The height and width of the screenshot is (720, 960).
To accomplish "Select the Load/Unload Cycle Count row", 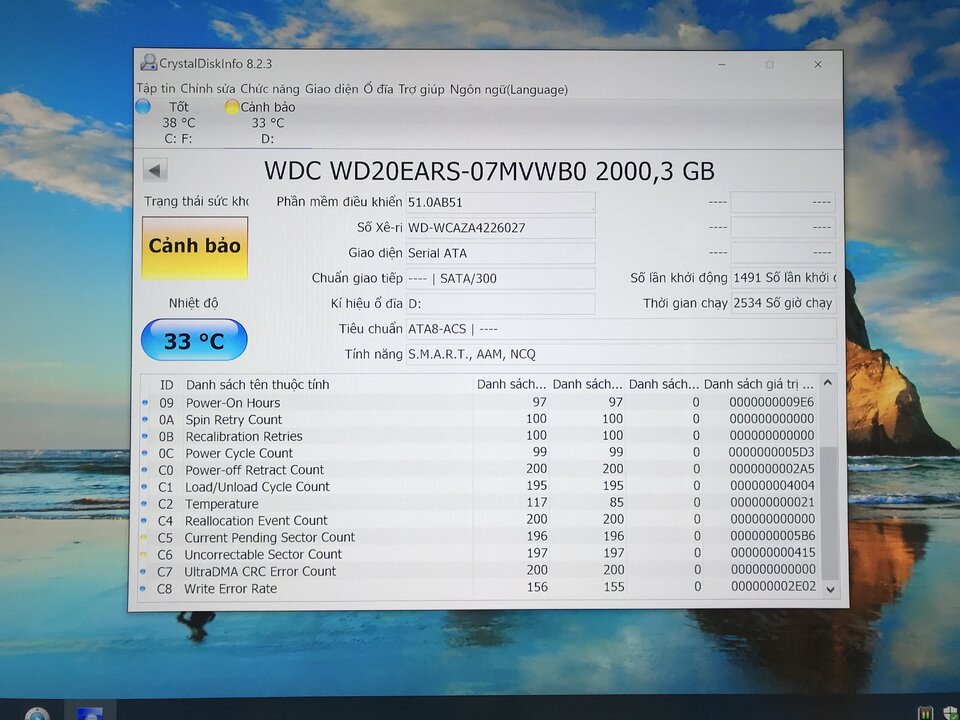I will 479,487.
